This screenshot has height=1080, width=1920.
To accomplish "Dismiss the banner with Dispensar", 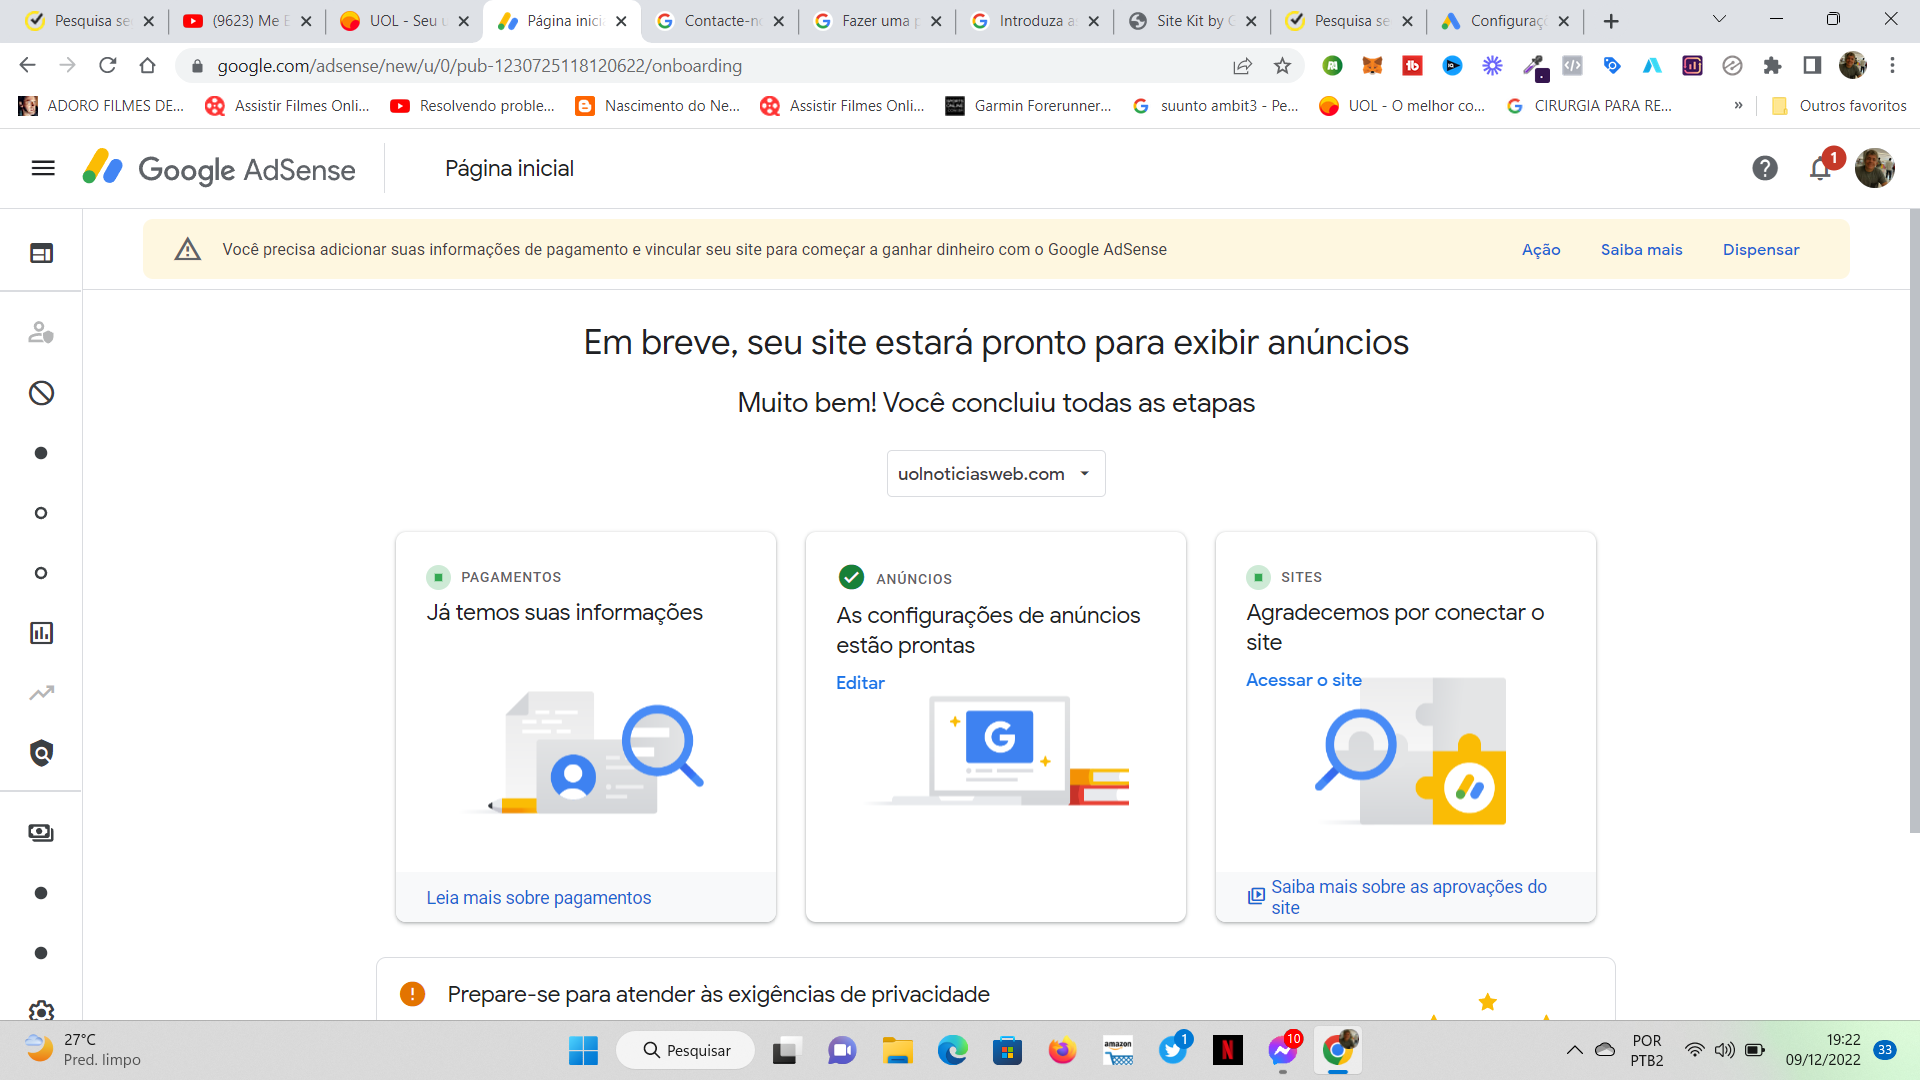I will [x=1761, y=250].
